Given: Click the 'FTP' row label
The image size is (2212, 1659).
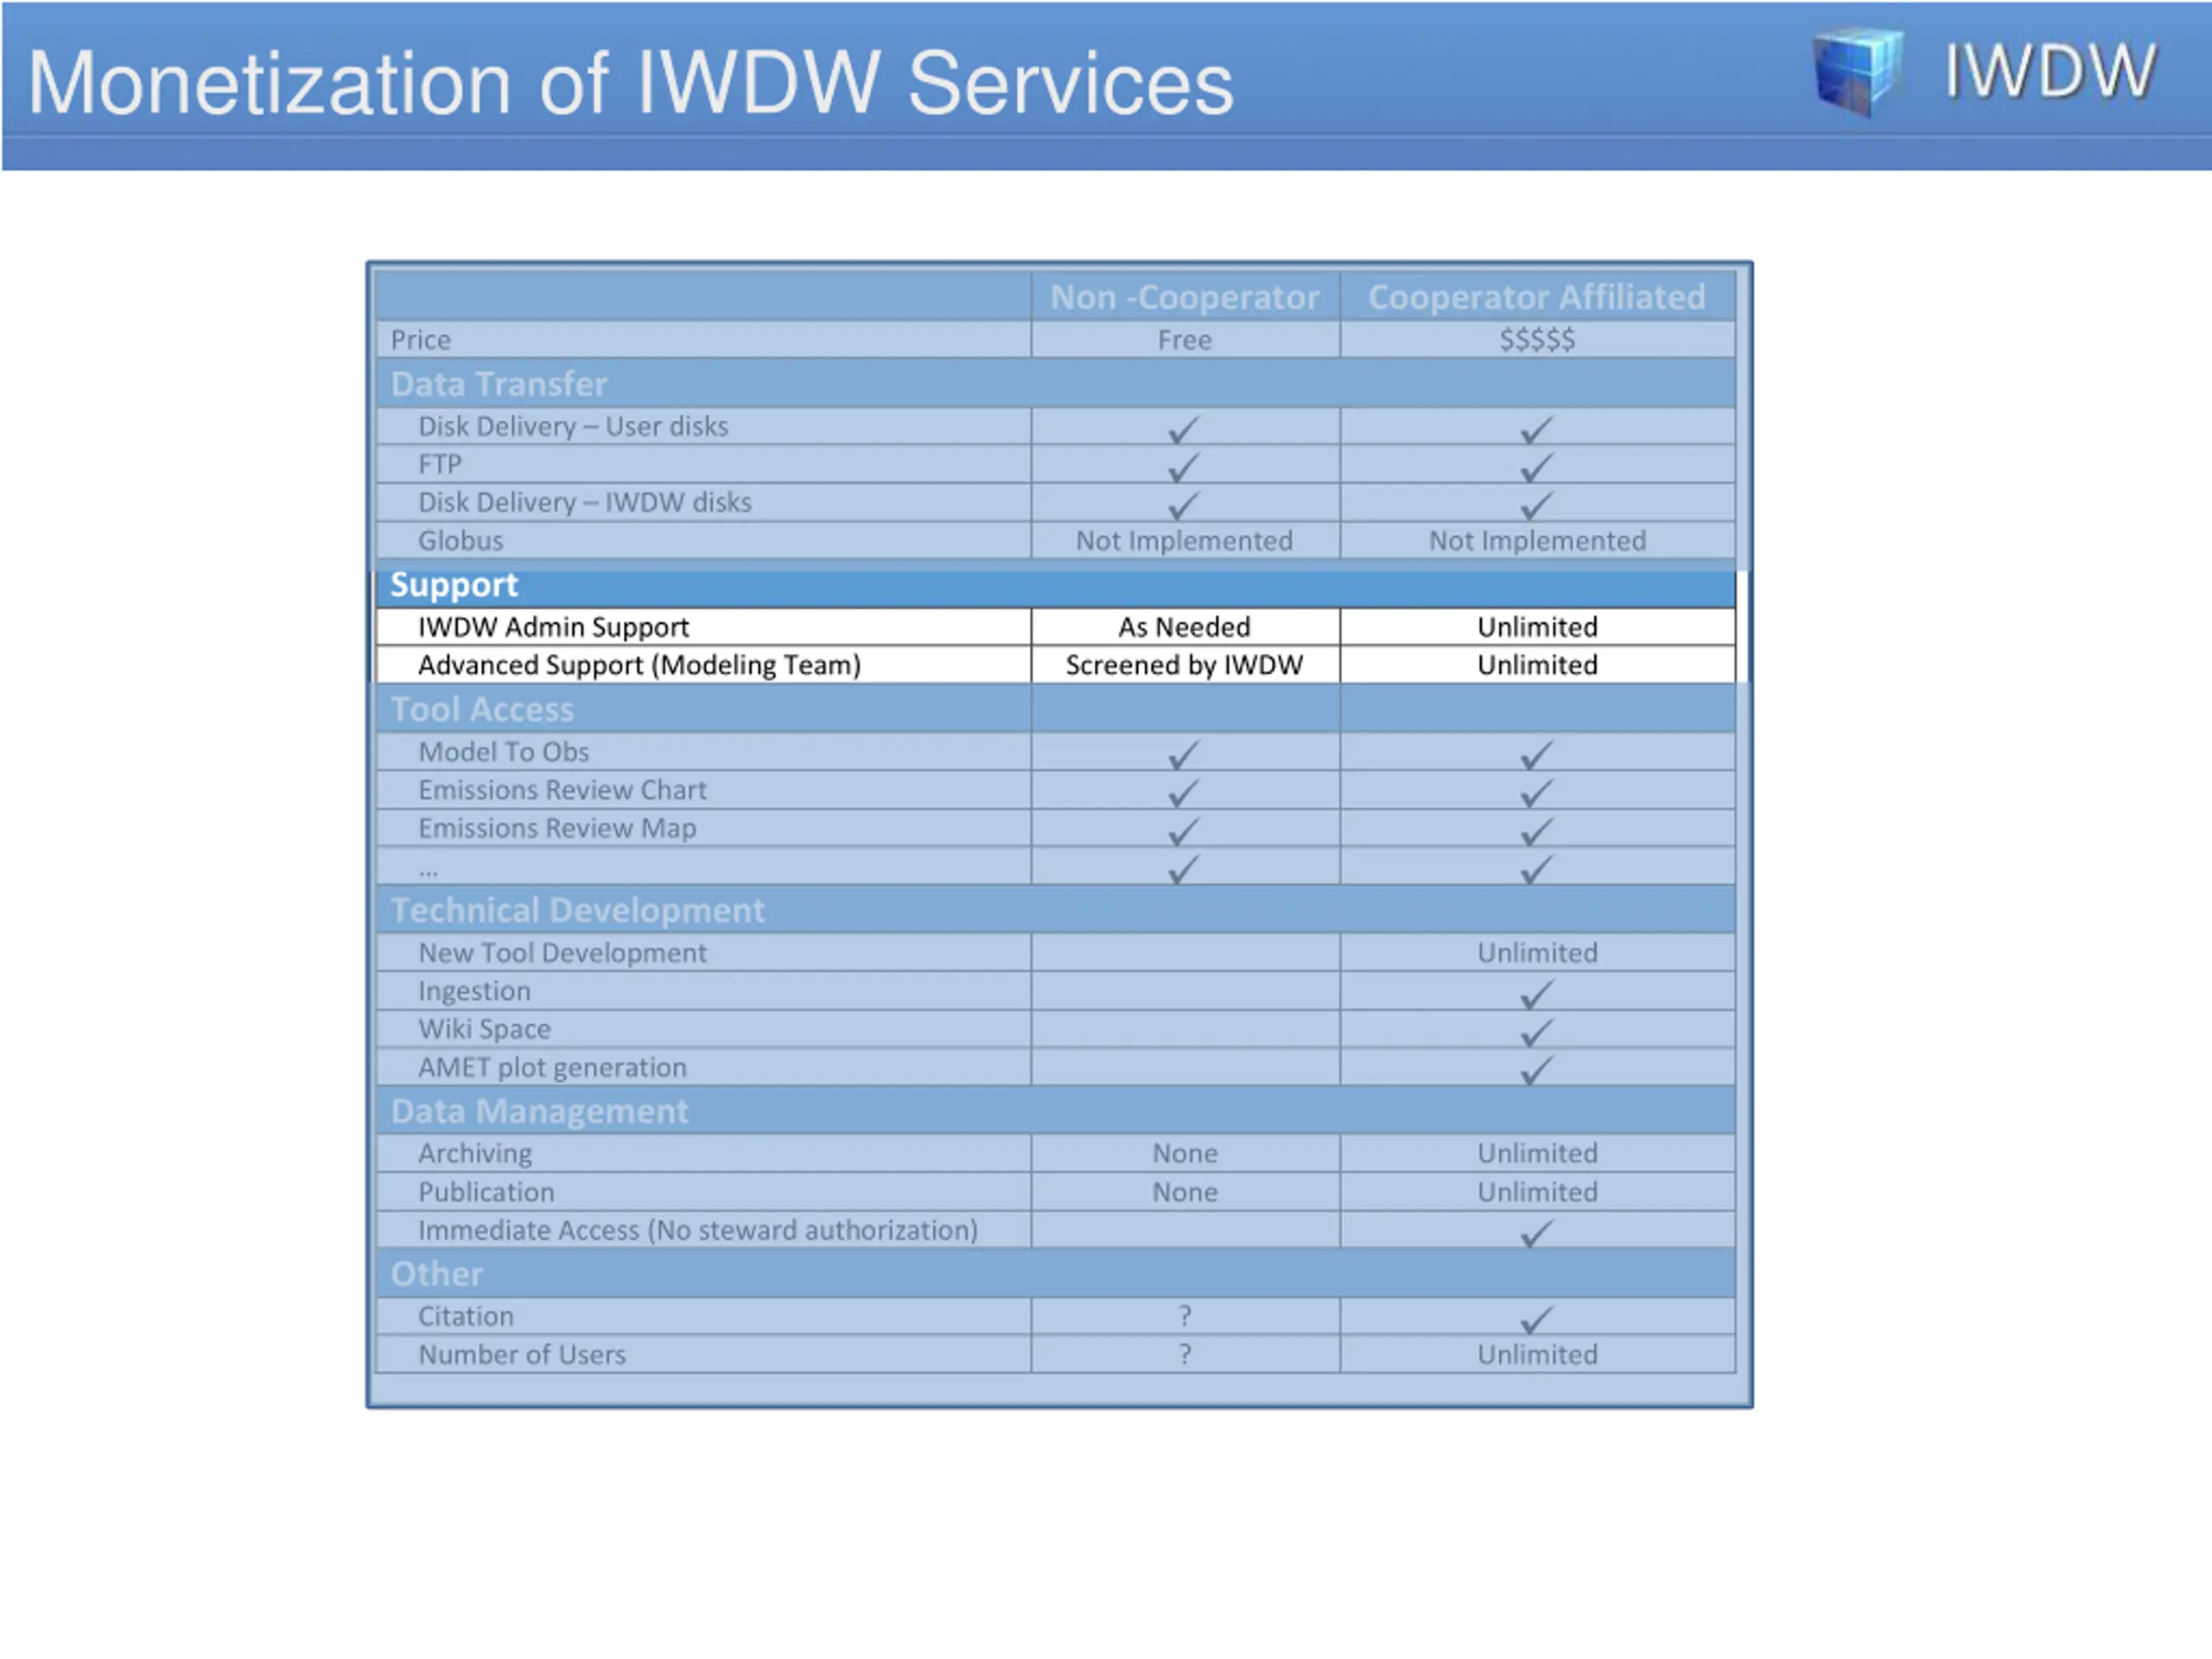Looking at the screenshot, I should 440,465.
